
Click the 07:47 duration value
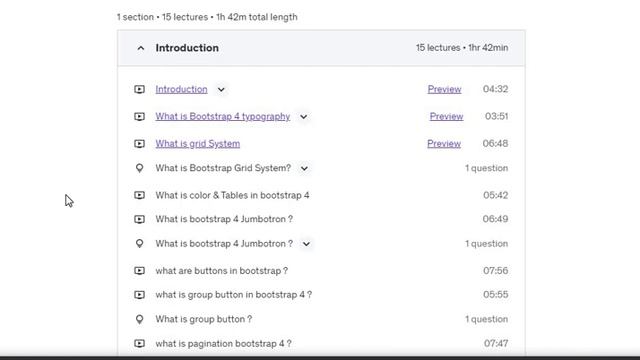coord(496,344)
